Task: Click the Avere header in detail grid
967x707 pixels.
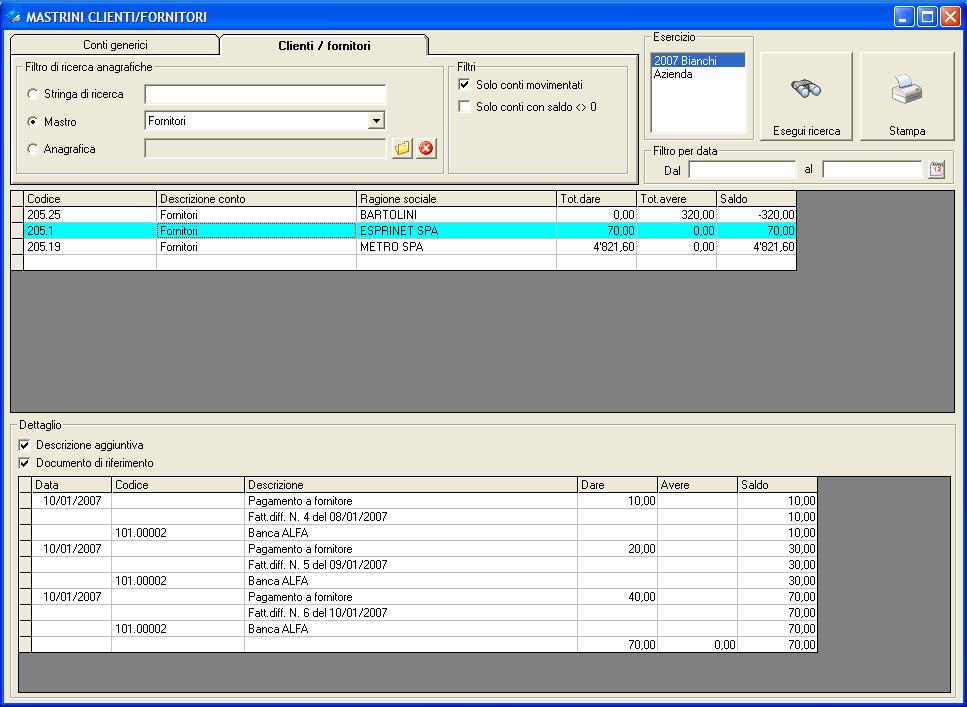Action: point(697,485)
